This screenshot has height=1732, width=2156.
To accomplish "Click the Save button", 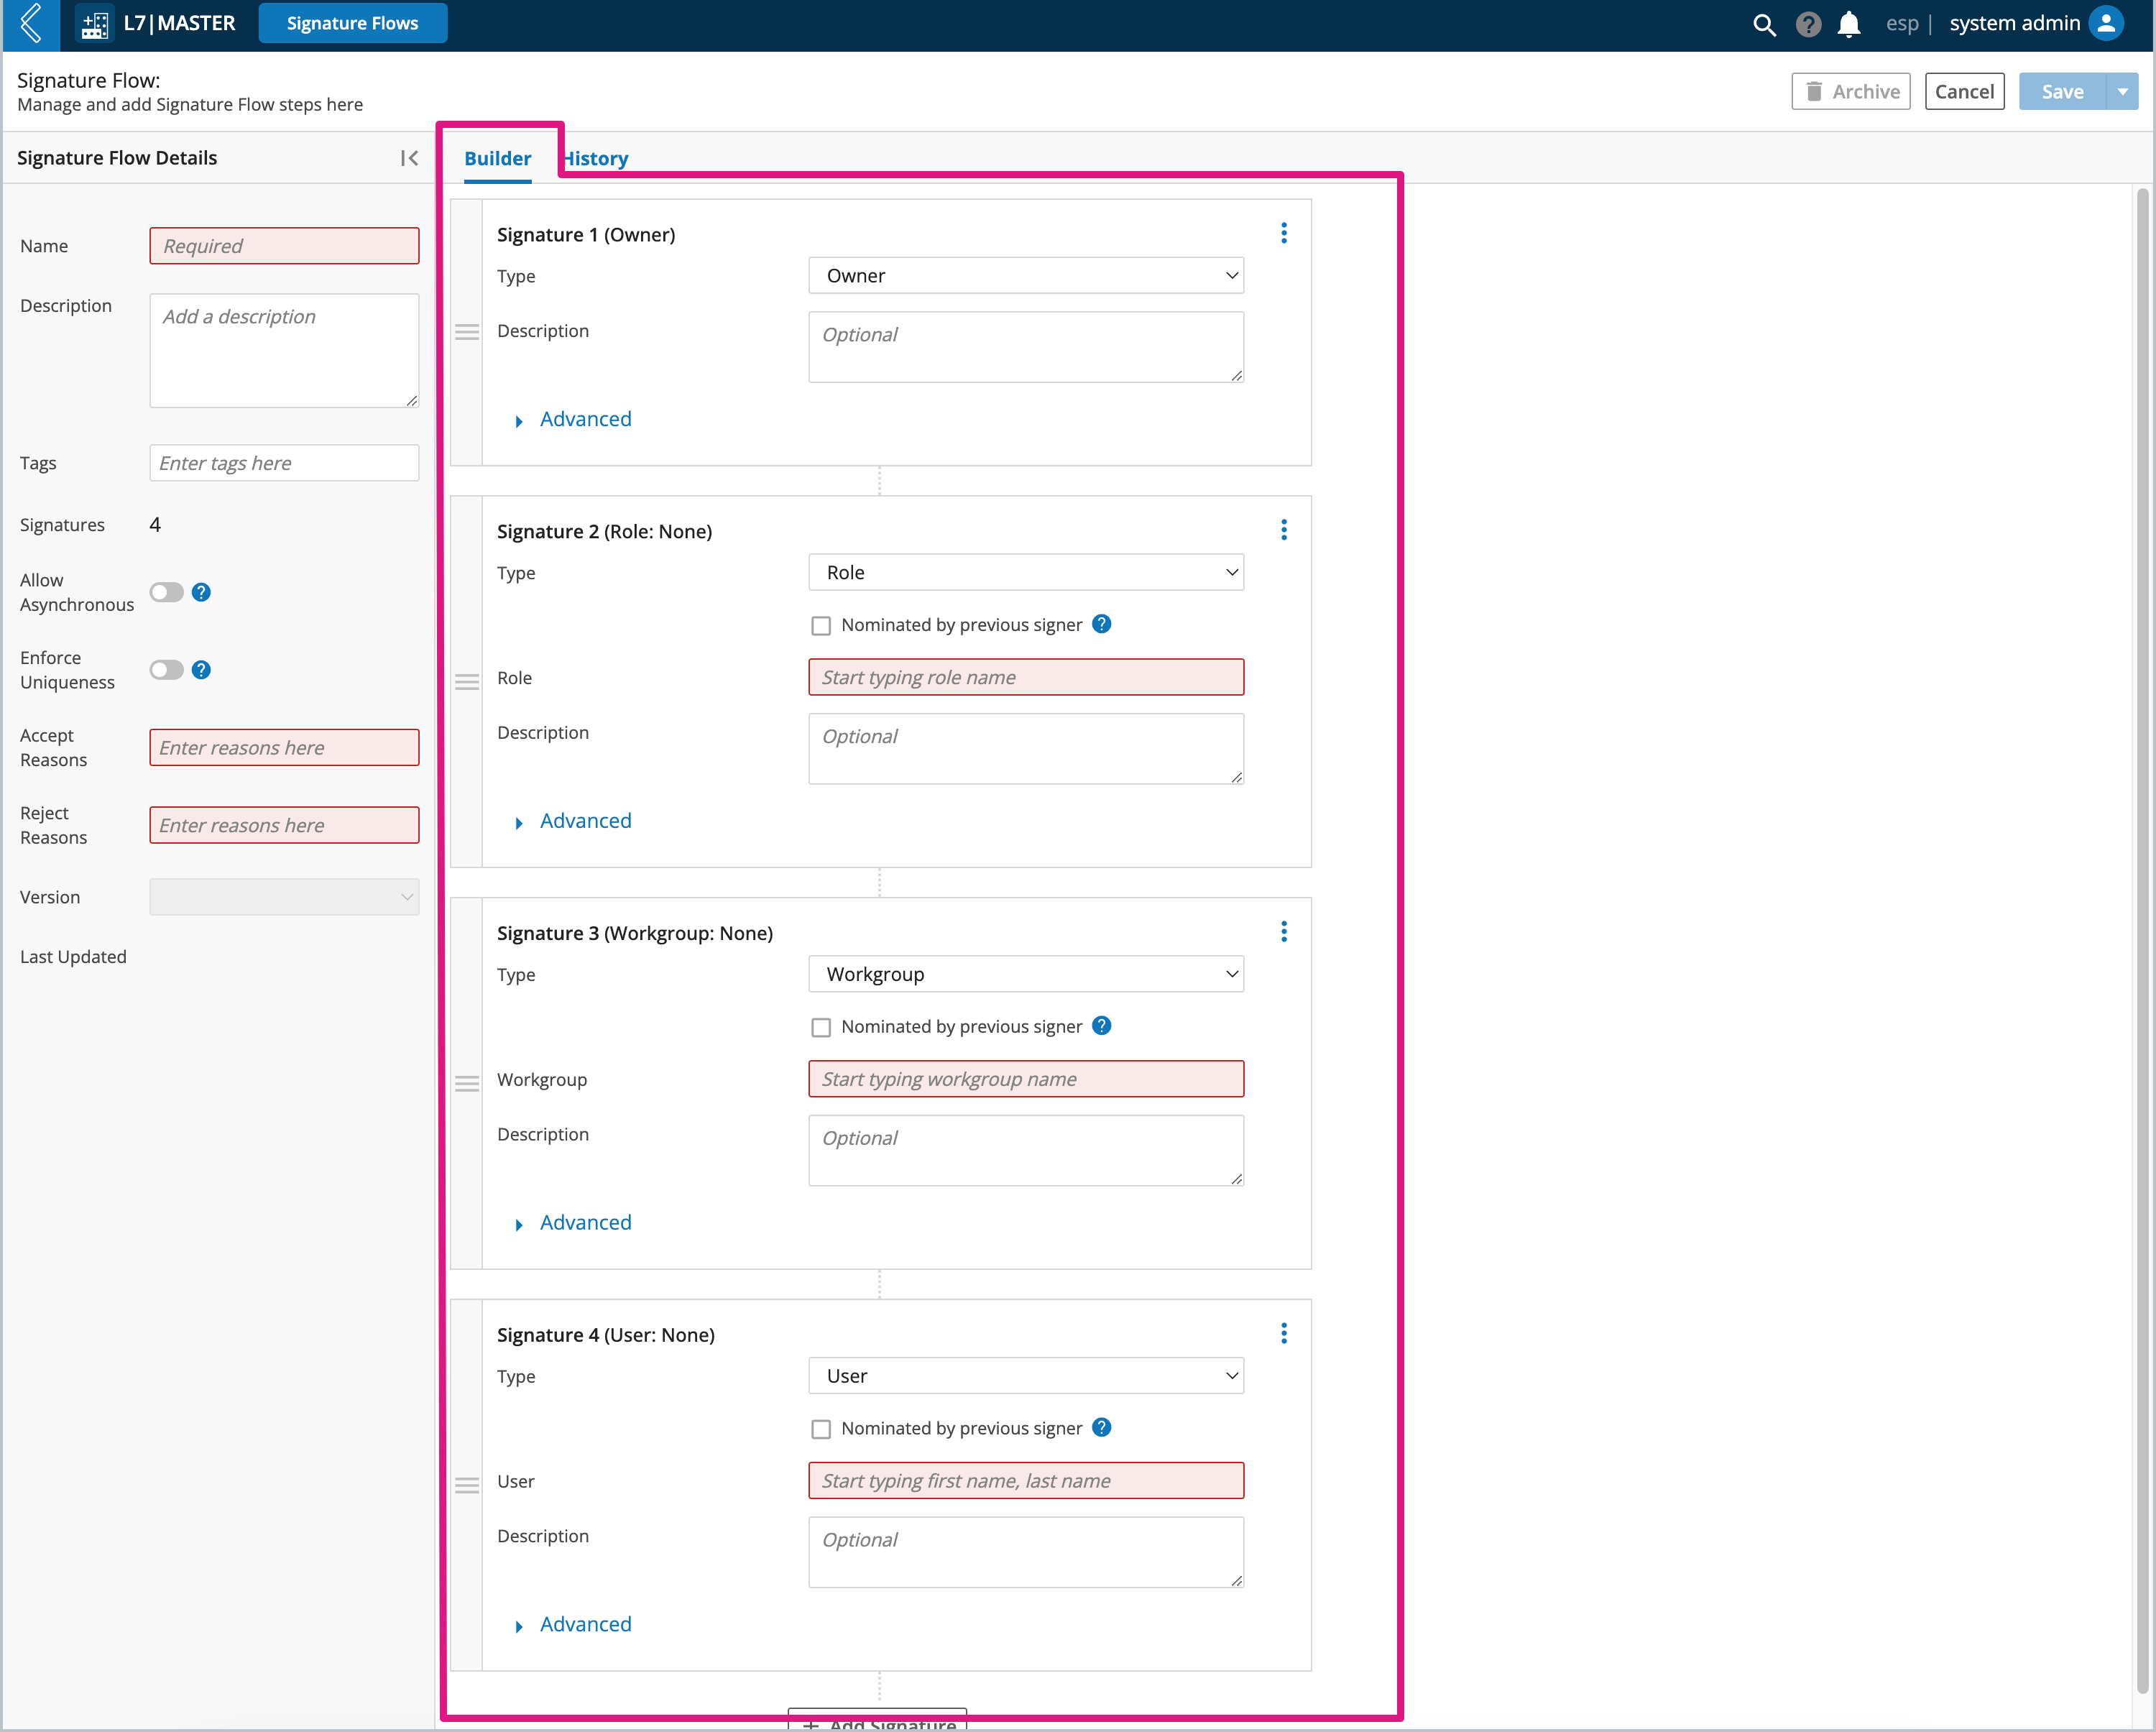I will click(x=2062, y=91).
